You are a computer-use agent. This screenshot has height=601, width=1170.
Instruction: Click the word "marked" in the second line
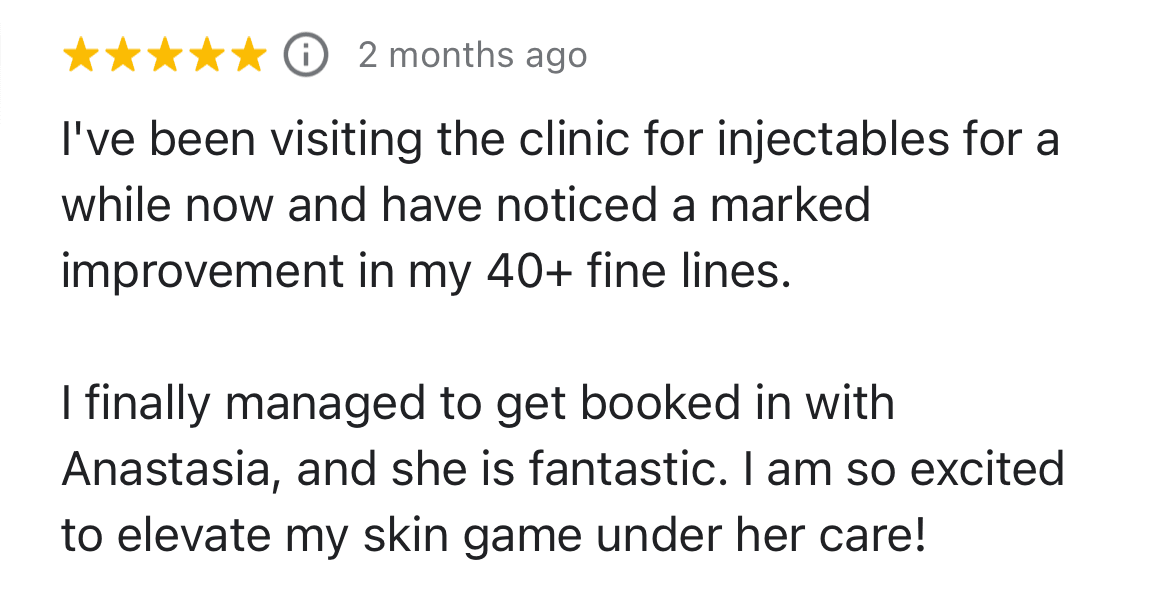(790, 206)
